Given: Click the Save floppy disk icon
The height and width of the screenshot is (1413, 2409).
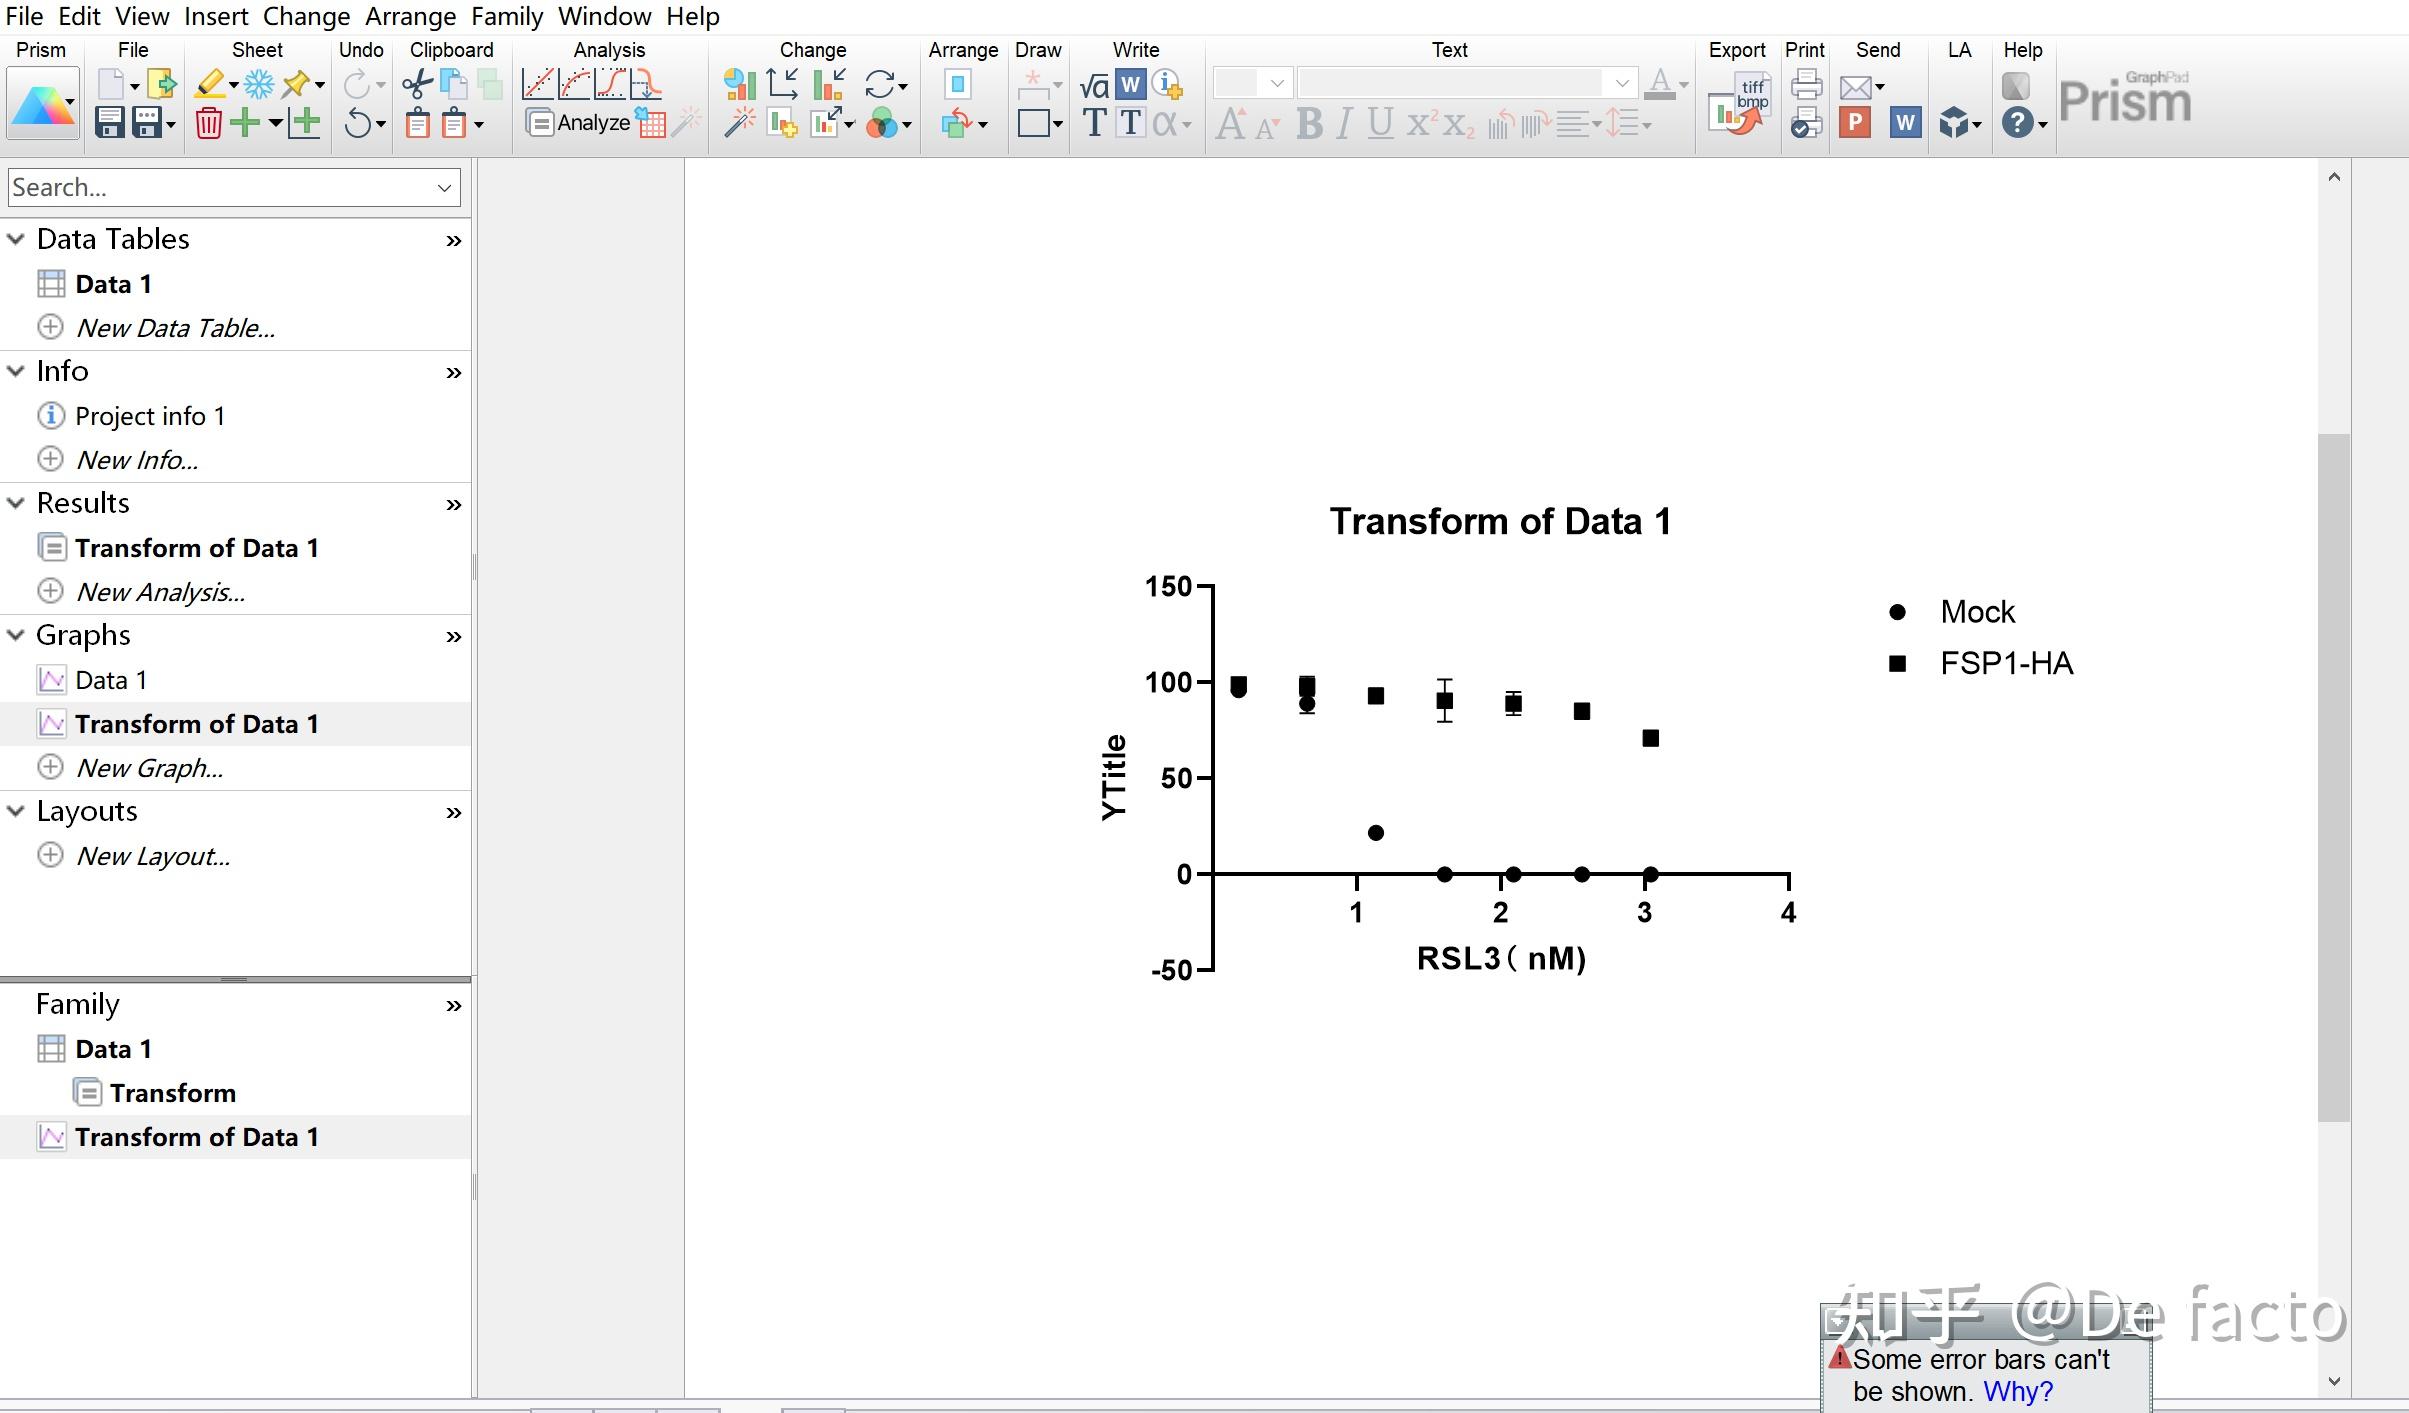Looking at the screenshot, I should [109, 123].
